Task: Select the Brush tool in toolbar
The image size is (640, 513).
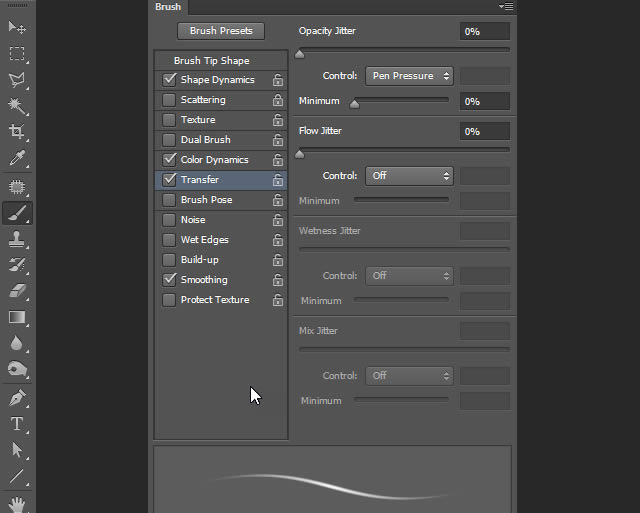Action: pyautogui.click(x=17, y=213)
